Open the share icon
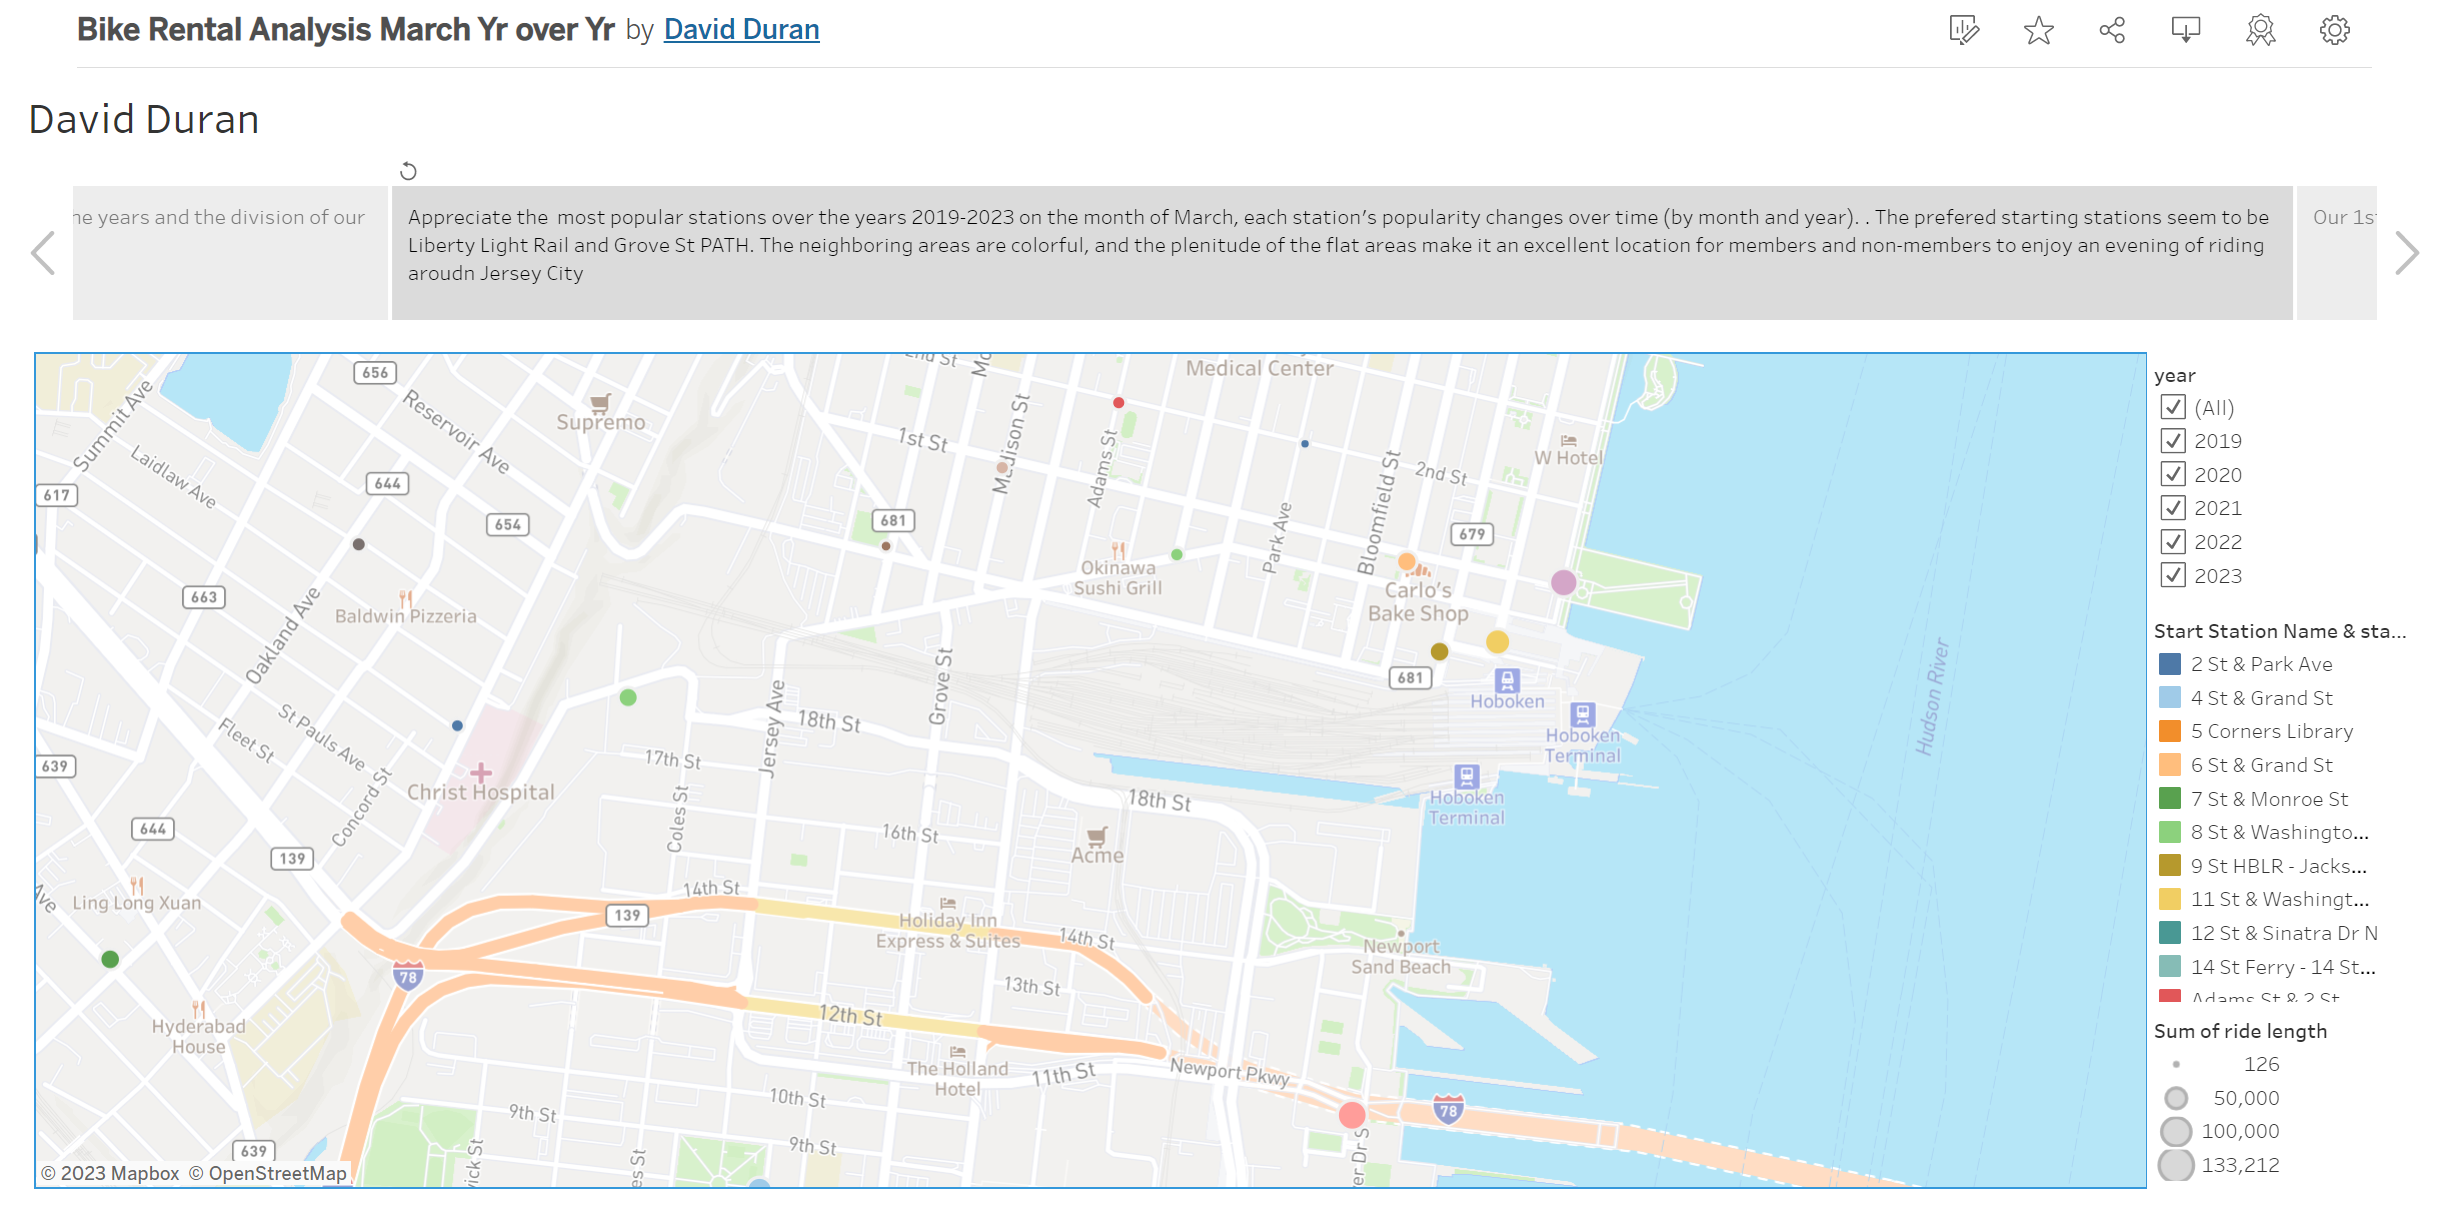Image resolution: width=2437 pixels, height=1205 pixels. point(2112,30)
